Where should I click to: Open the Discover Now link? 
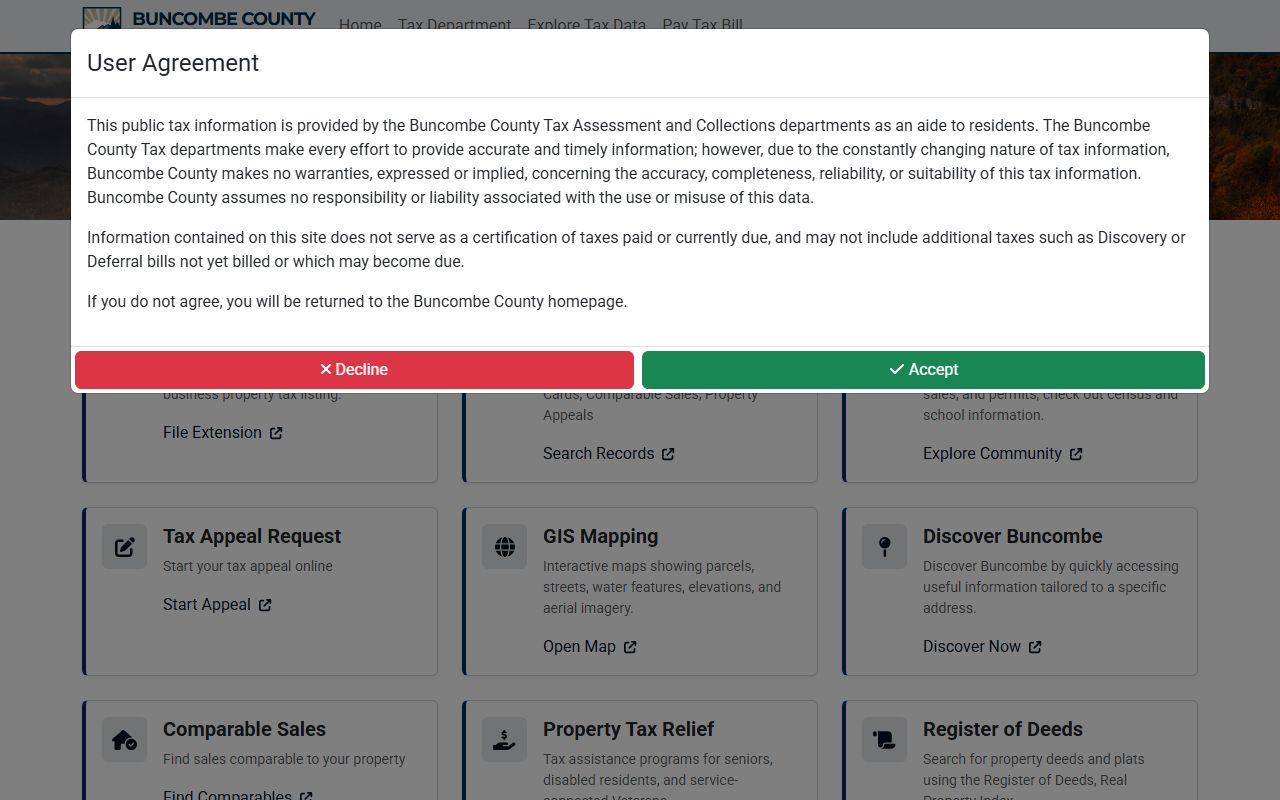pos(972,646)
